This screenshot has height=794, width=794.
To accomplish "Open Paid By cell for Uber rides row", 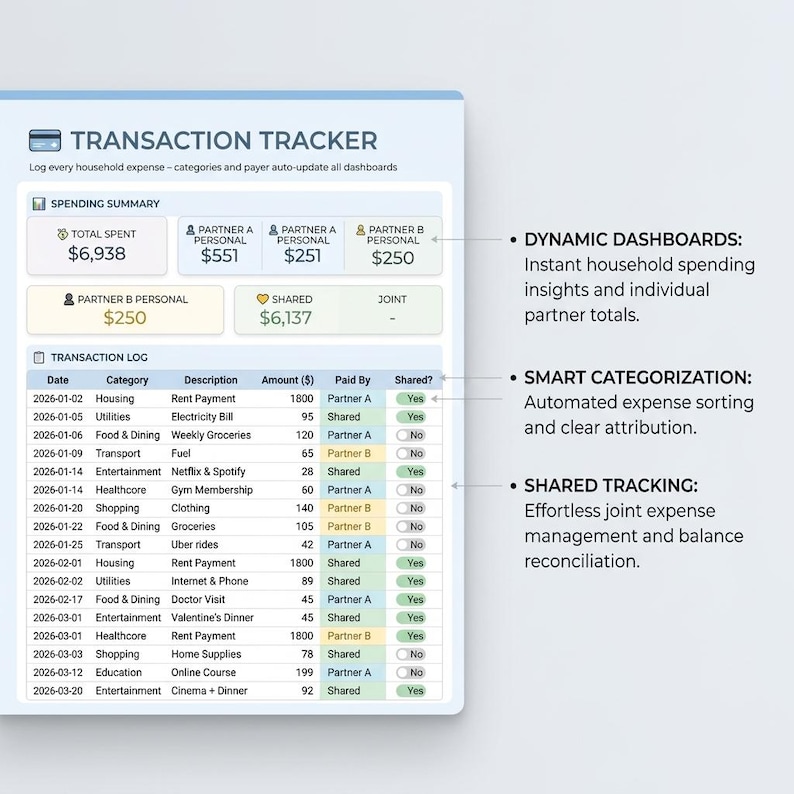I will [353, 544].
